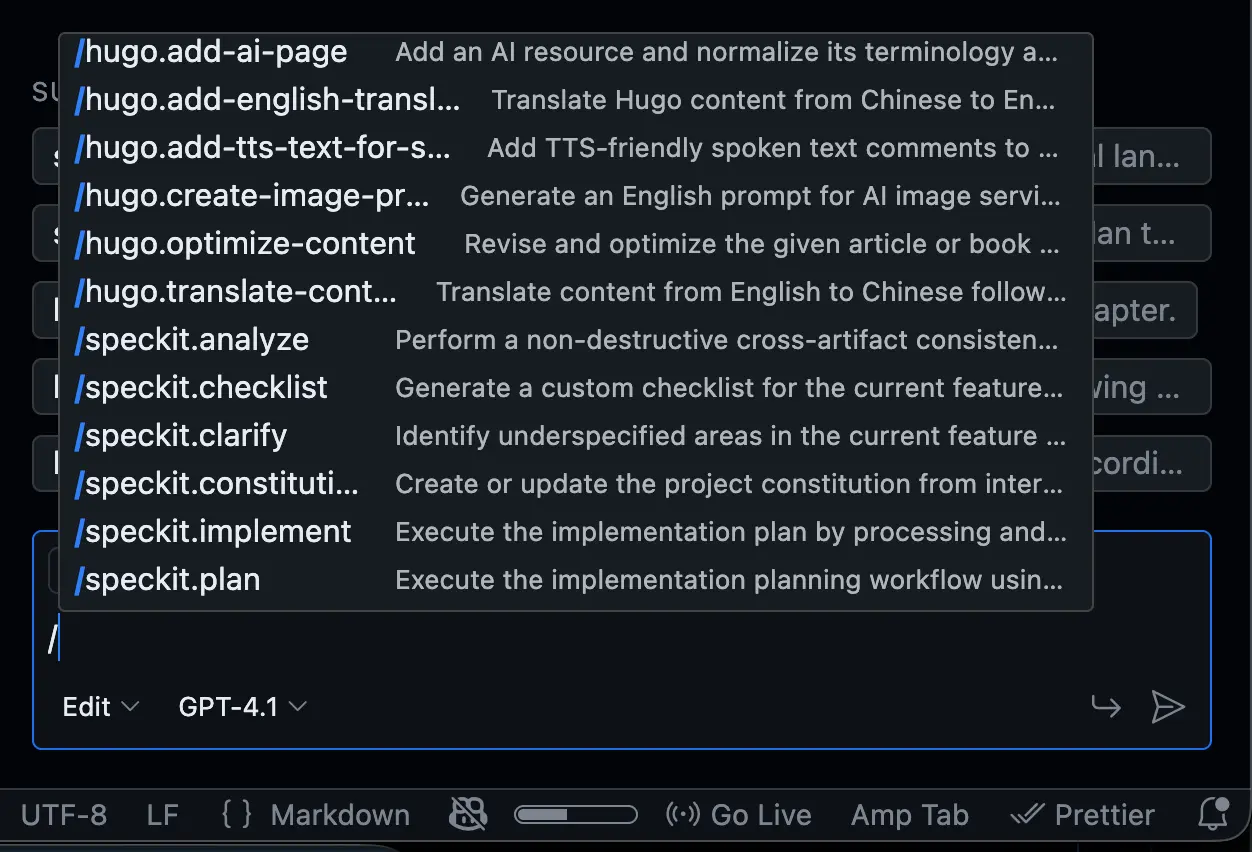Screen dimensions: 1252x852
Task: Open the Edit mode dropdown
Action: point(99,707)
